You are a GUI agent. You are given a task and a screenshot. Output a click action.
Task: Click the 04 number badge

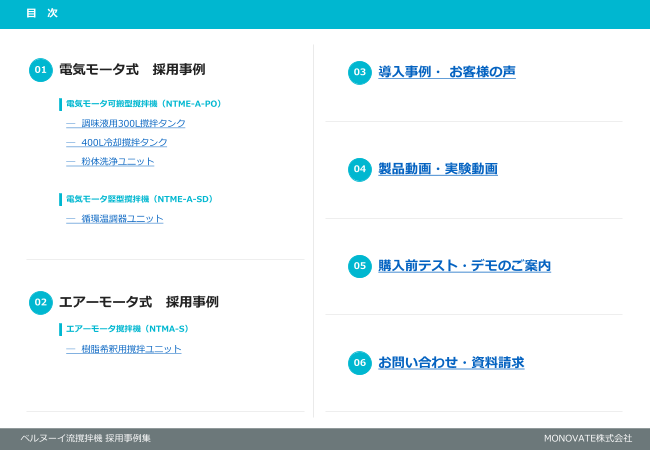[360, 169]
